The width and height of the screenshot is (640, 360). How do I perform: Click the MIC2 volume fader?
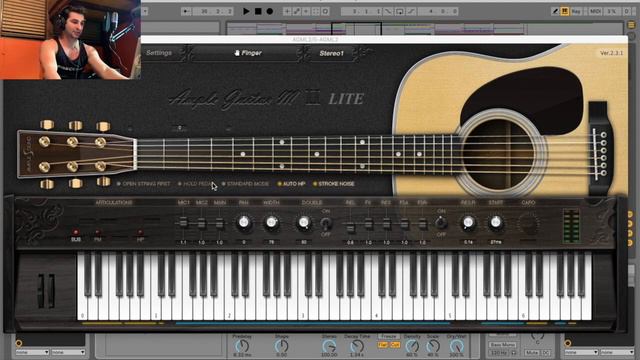(201, 223)
